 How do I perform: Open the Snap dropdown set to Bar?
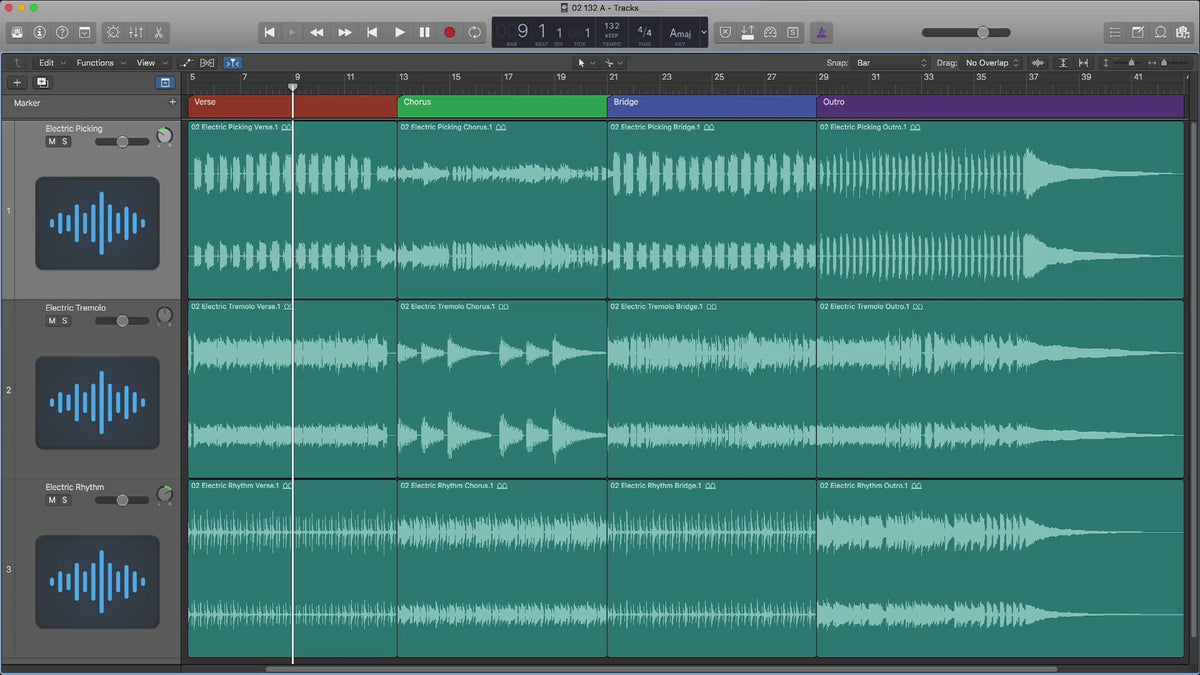click(x=891, y=63)
